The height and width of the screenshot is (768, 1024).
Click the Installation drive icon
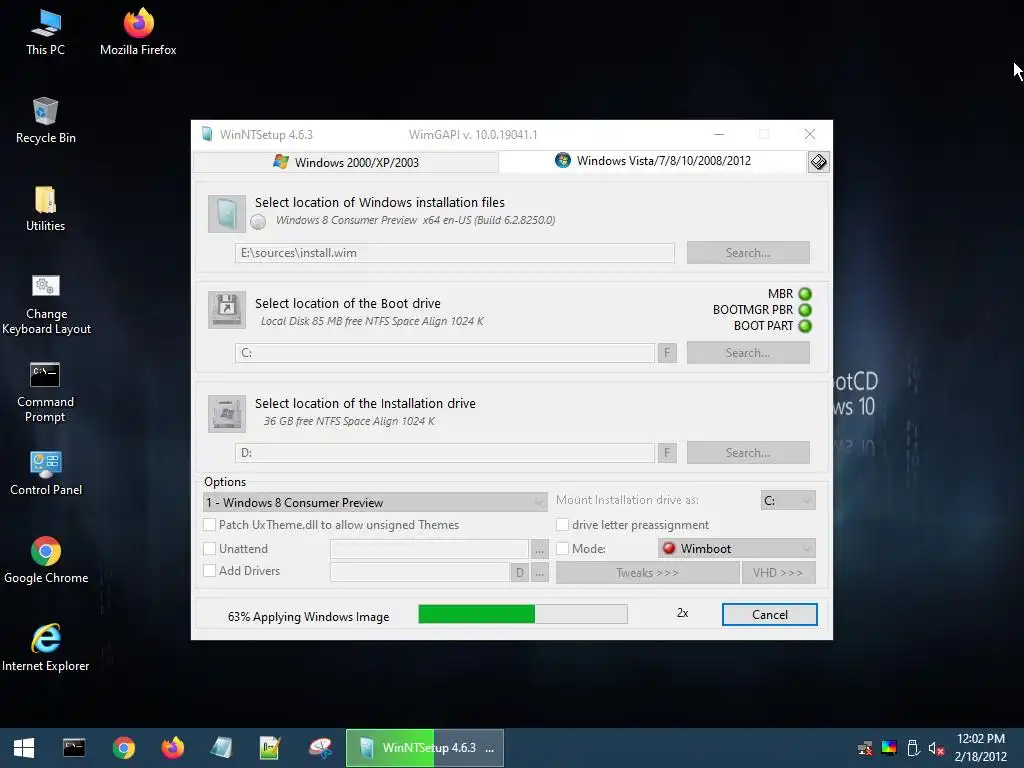227,413
